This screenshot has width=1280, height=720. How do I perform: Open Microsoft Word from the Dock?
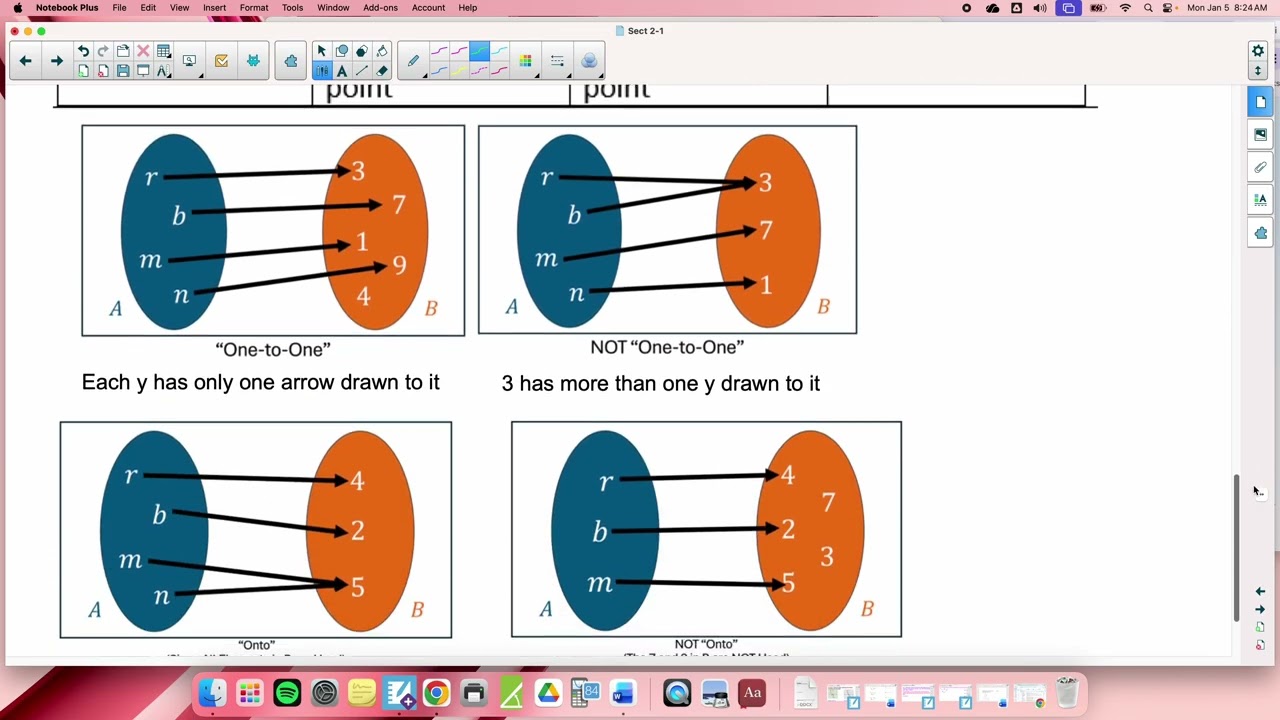coord(623,692)
